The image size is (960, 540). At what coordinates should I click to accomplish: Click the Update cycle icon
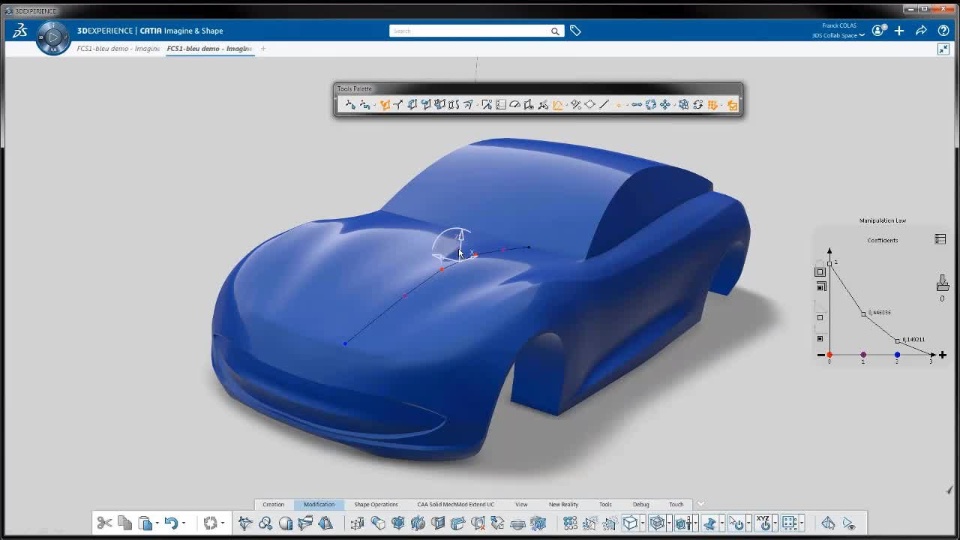coord(210,523)
